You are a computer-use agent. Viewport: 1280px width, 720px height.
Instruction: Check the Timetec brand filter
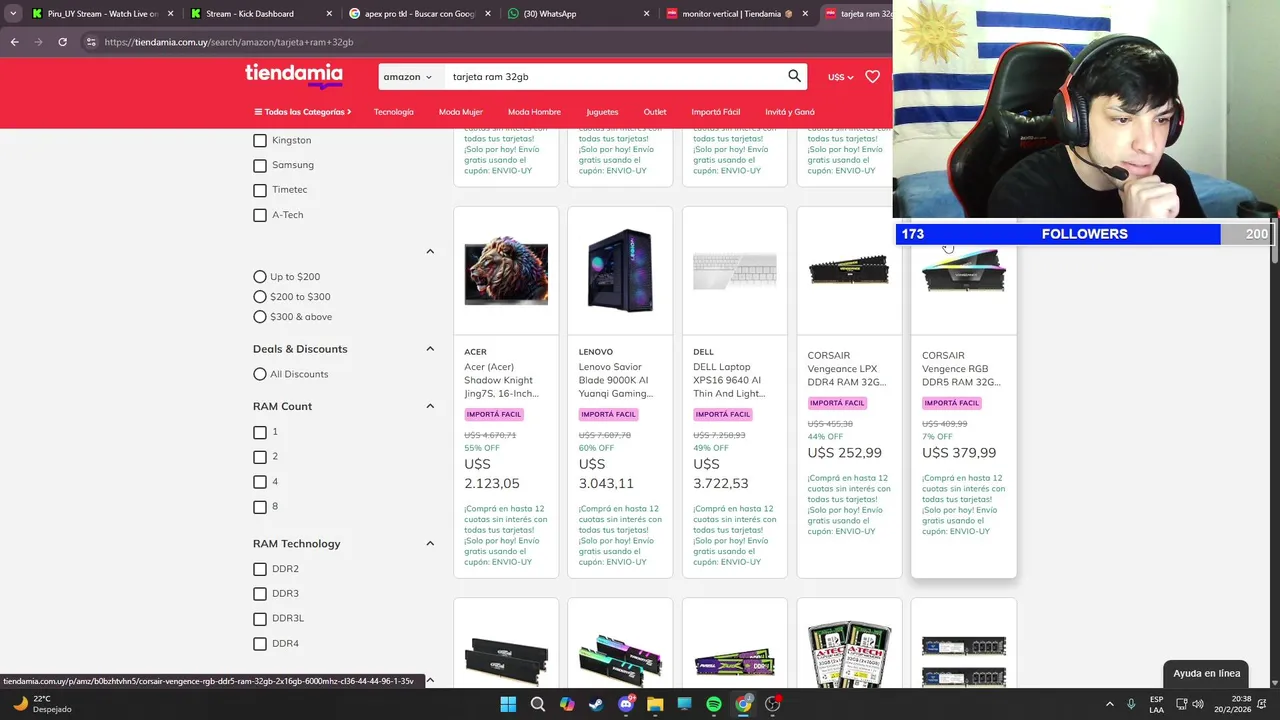coord(260,191)
